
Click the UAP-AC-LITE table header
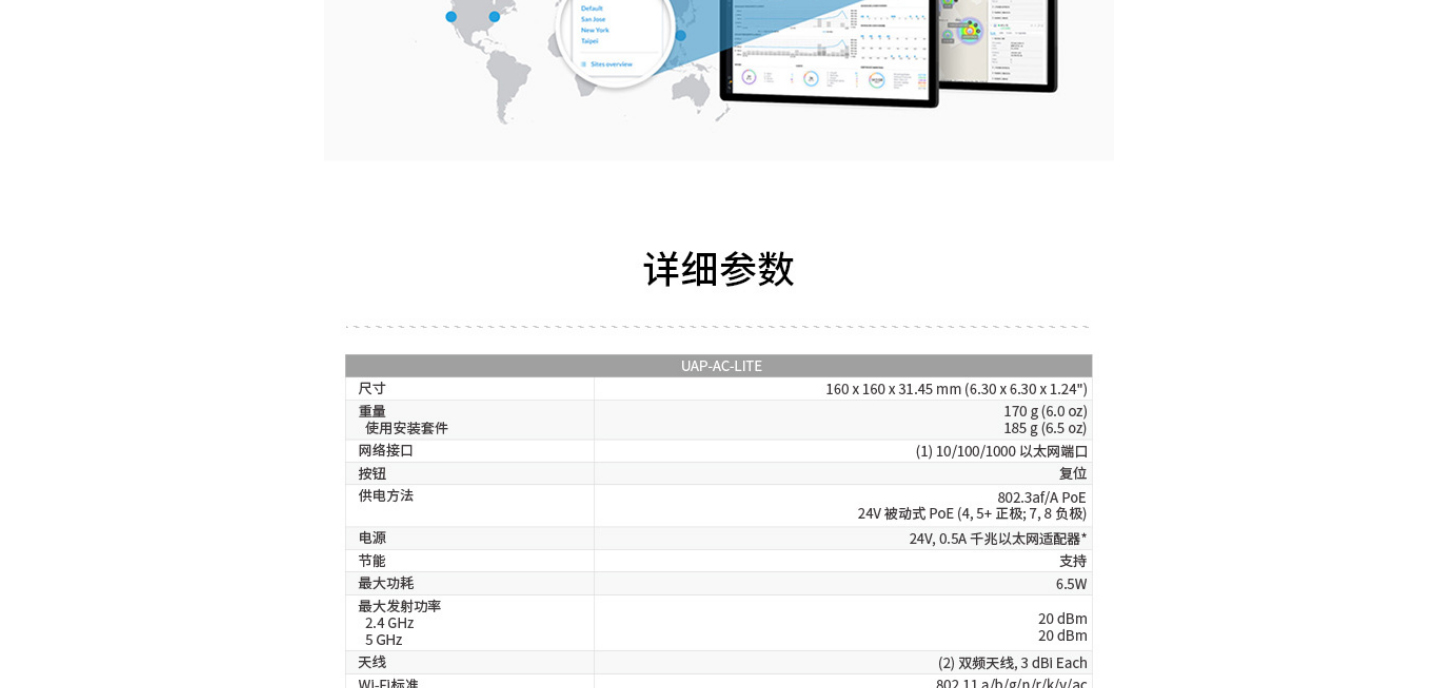pos(719,366)
